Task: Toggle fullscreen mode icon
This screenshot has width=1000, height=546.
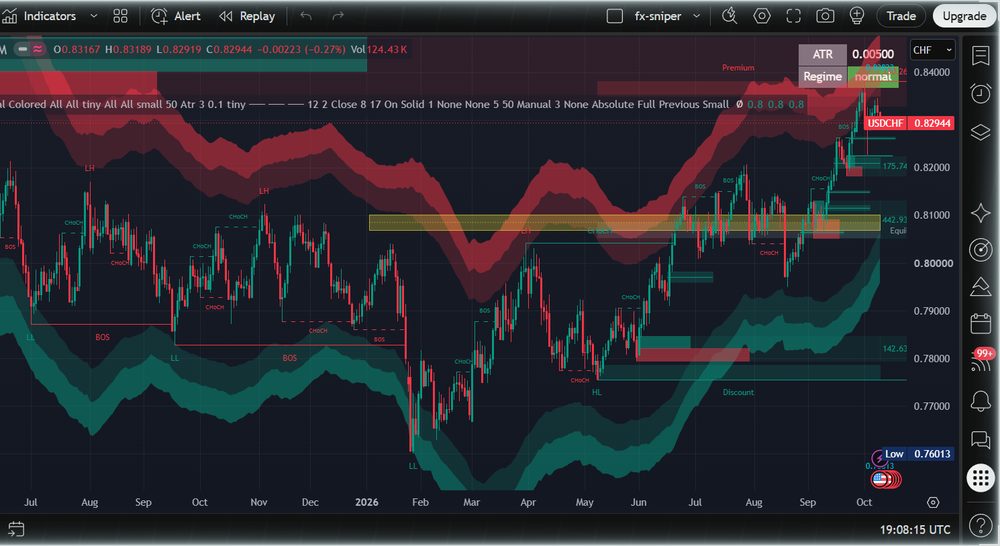Action: click(x=793, y=16)
